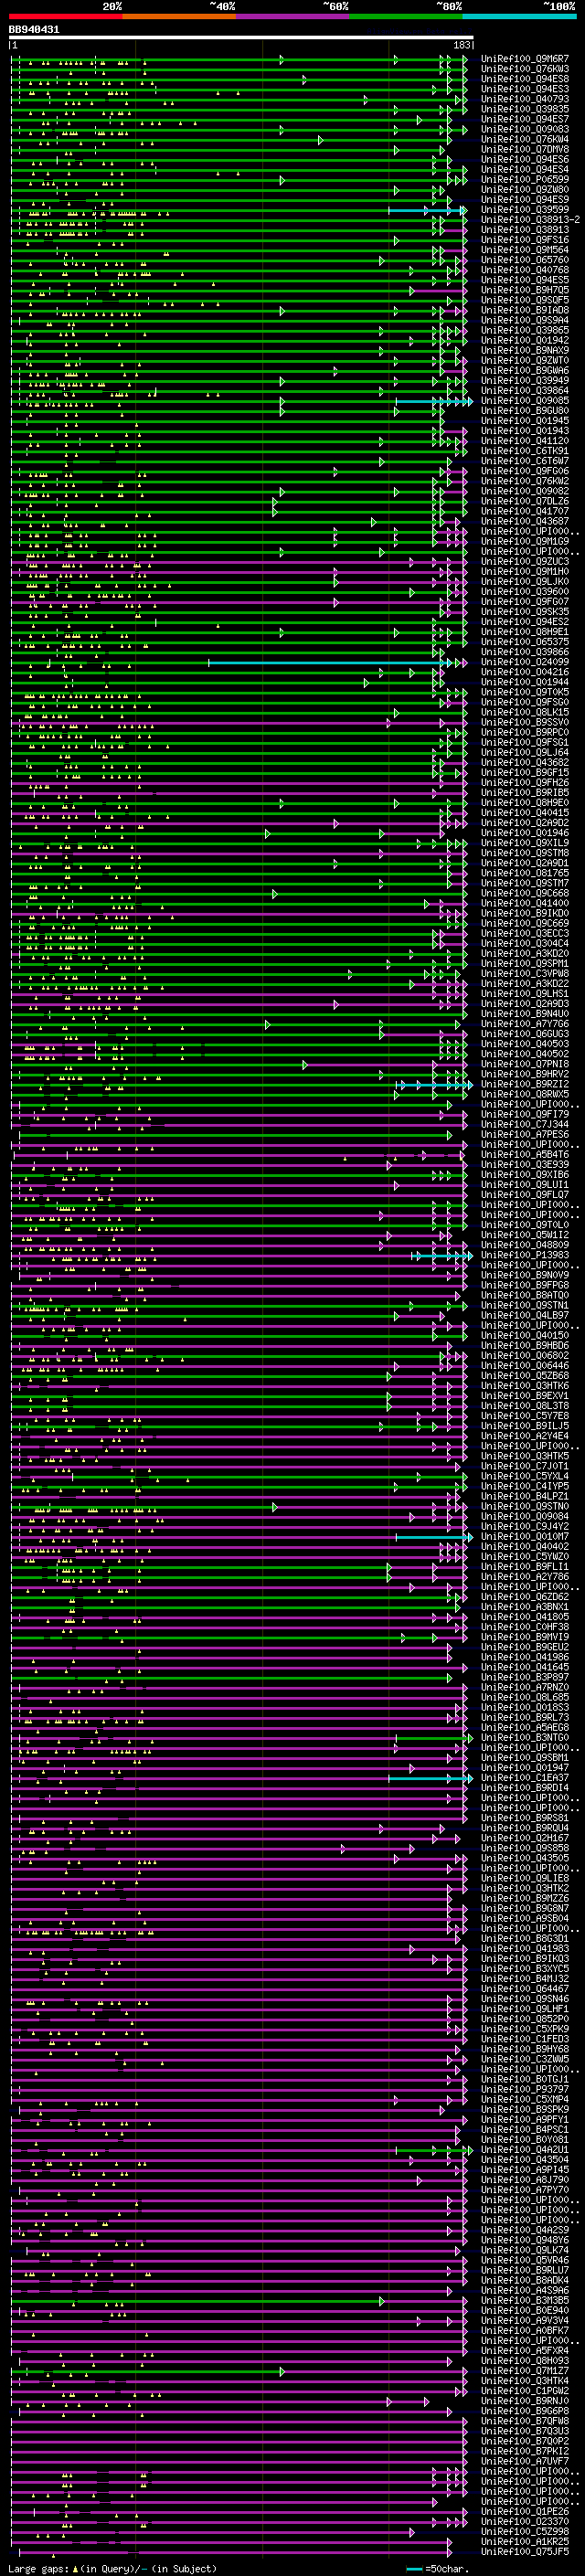The width and height of the screenshot is (585, 2576).
Task: Click the white query sequence bar
Action: [x=241, y=38]
